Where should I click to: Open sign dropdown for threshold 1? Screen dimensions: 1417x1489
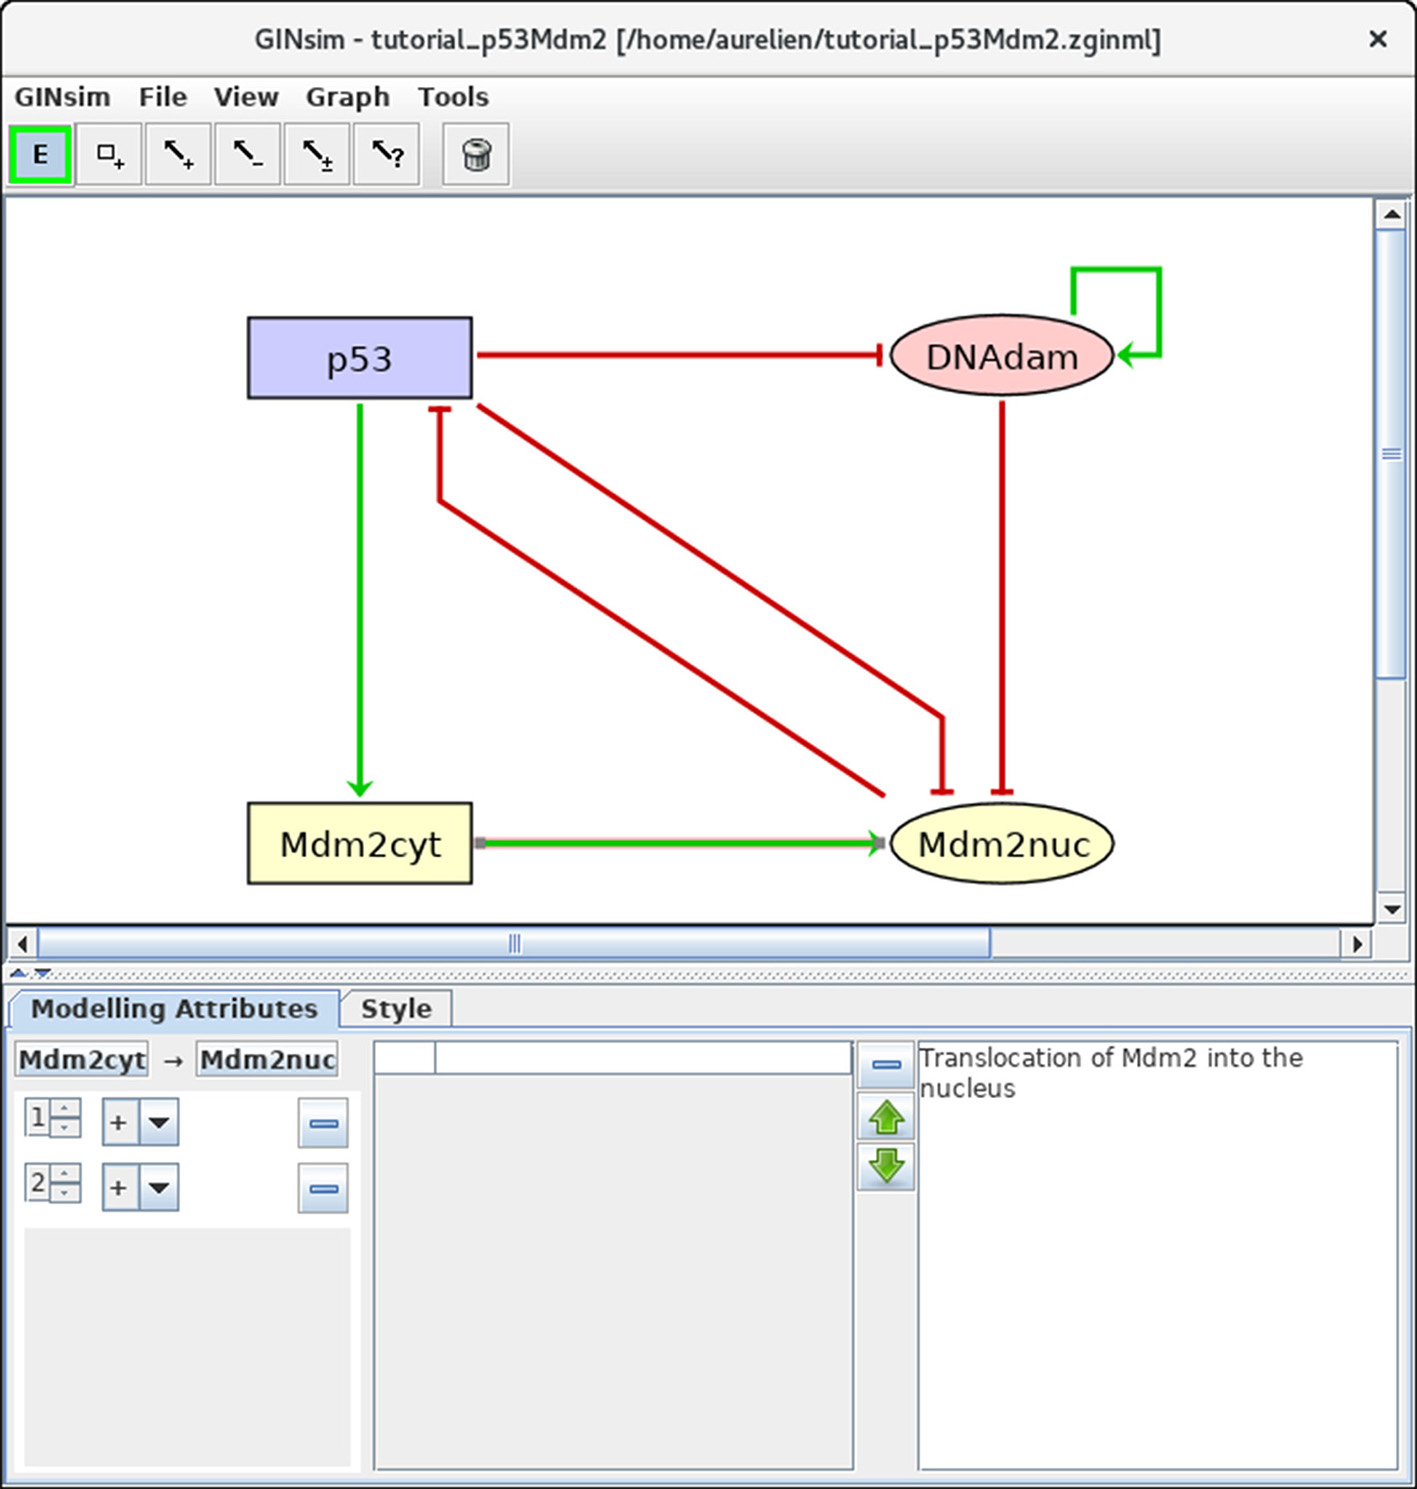[x=159, y=1123]
